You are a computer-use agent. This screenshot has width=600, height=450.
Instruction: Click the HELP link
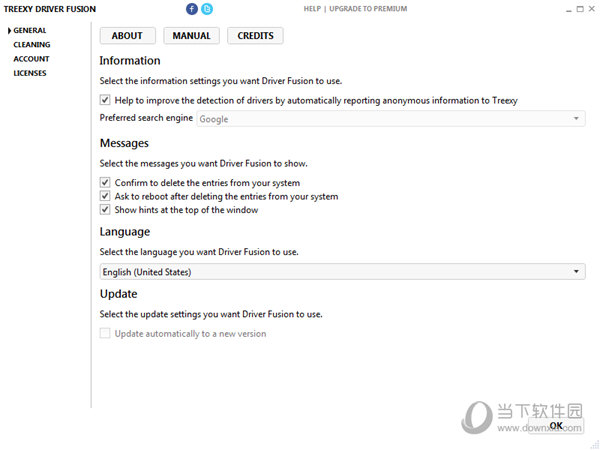(x=312, y=9)
